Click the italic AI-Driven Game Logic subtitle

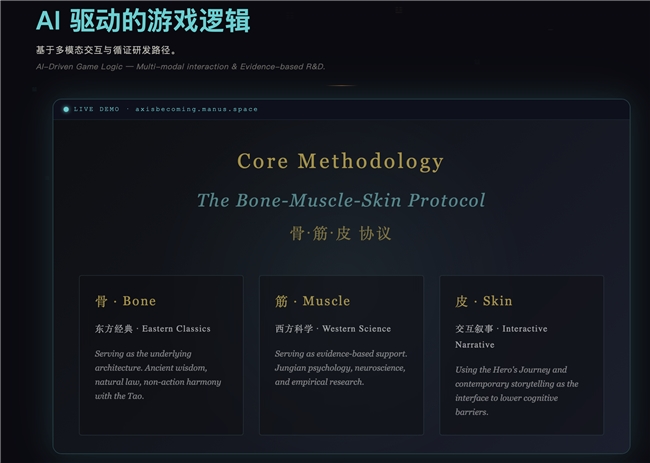click(180, 66)
